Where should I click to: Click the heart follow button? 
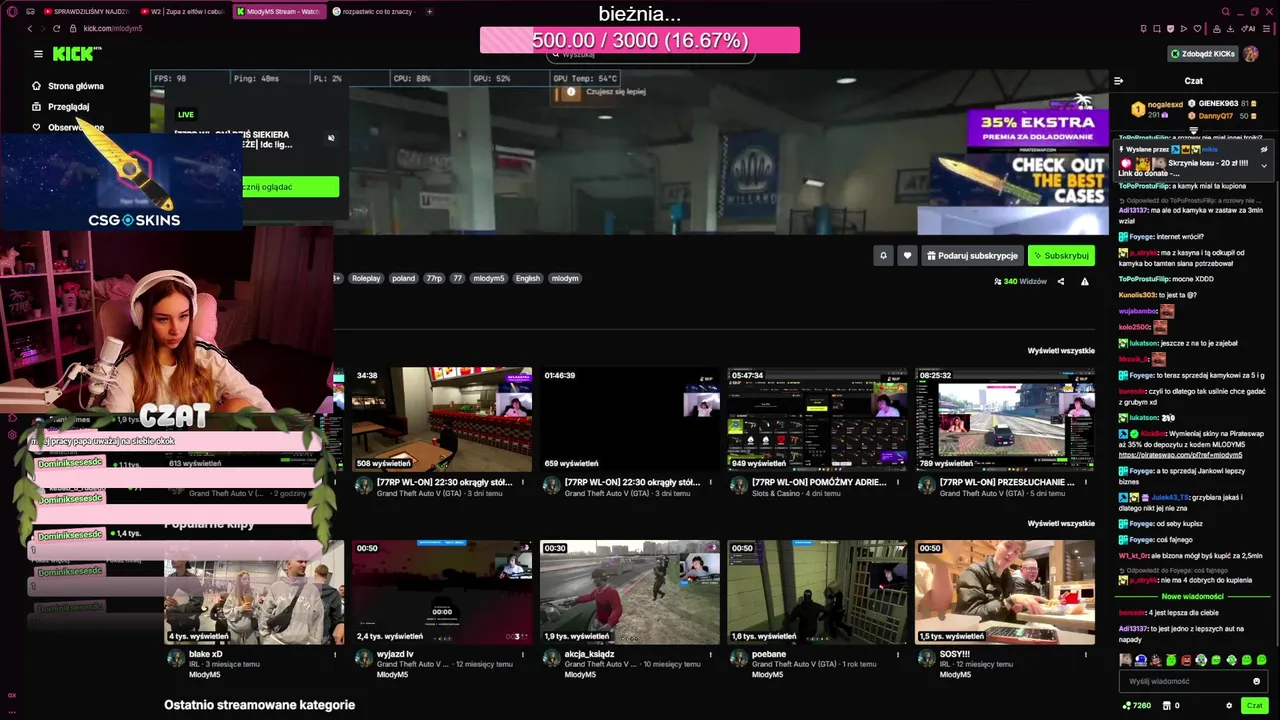click(x=907, y=256)
